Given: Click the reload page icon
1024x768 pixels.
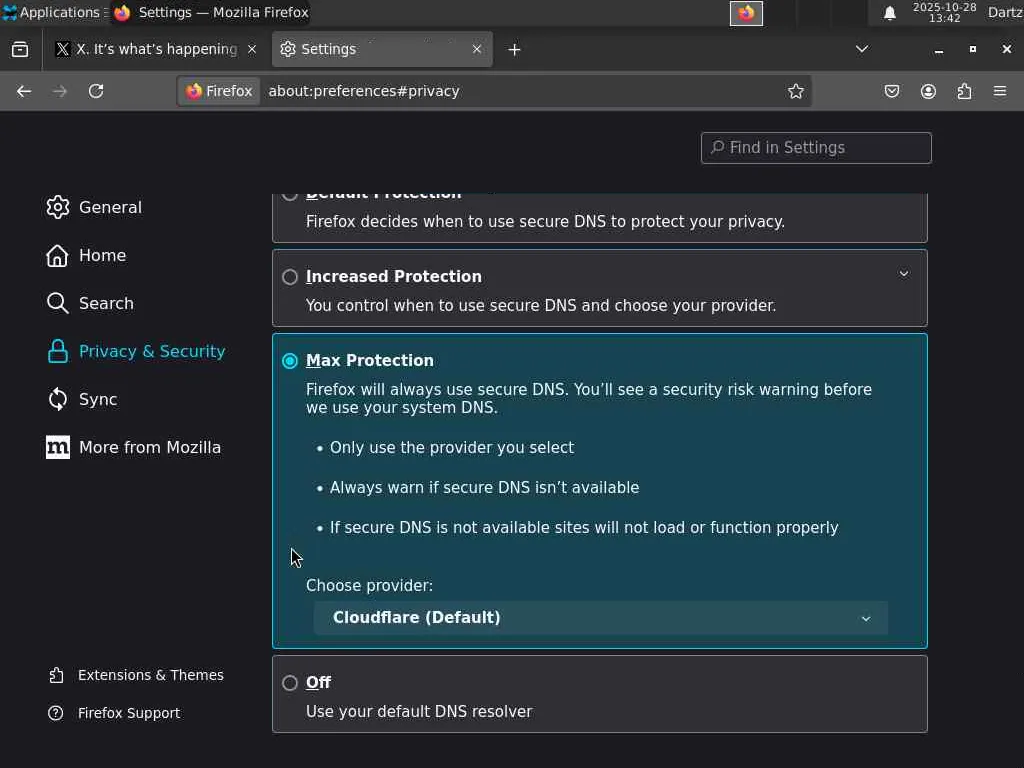Looking at the screenshot, I should (x=96, y=91).
